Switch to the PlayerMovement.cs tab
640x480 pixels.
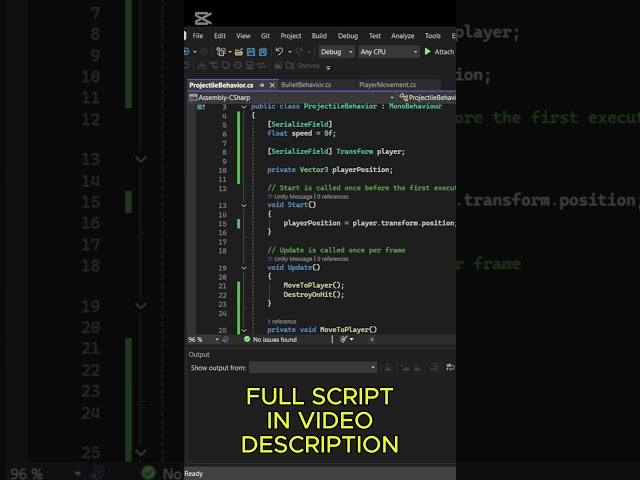tap(387, 85)
